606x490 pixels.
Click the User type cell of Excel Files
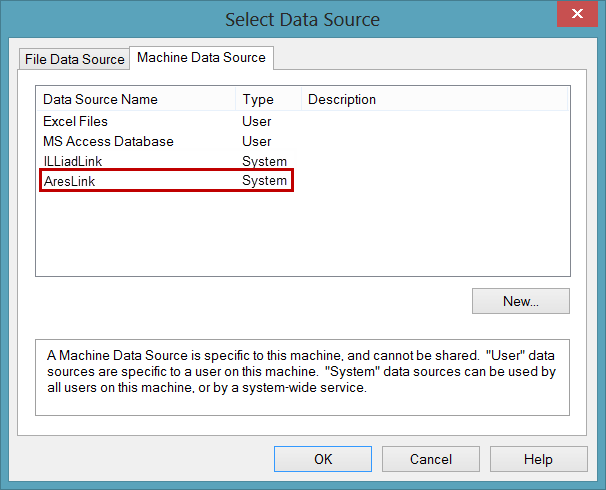point(257,121)
